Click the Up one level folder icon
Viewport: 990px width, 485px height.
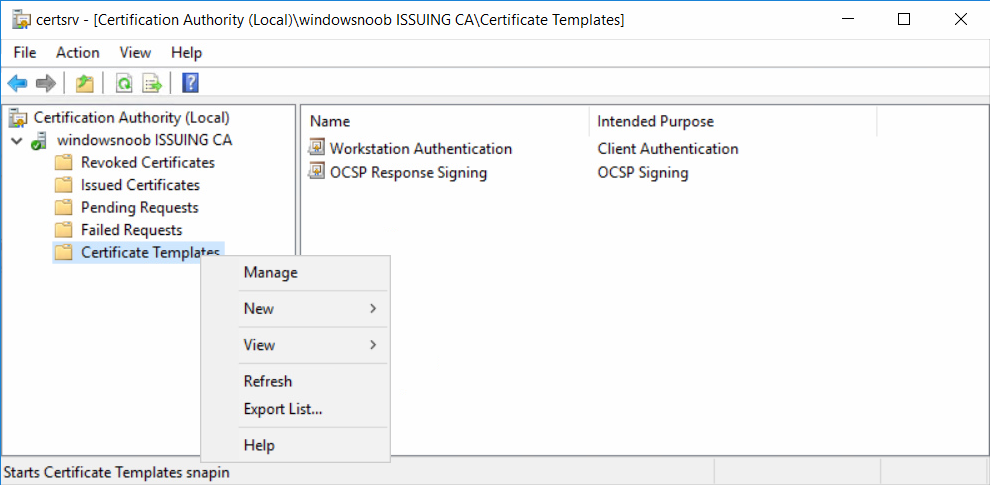coord(85,83)
